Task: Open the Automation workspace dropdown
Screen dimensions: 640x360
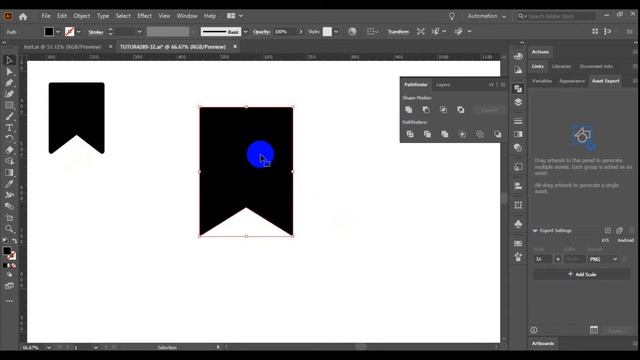Action: pos(487,16)
